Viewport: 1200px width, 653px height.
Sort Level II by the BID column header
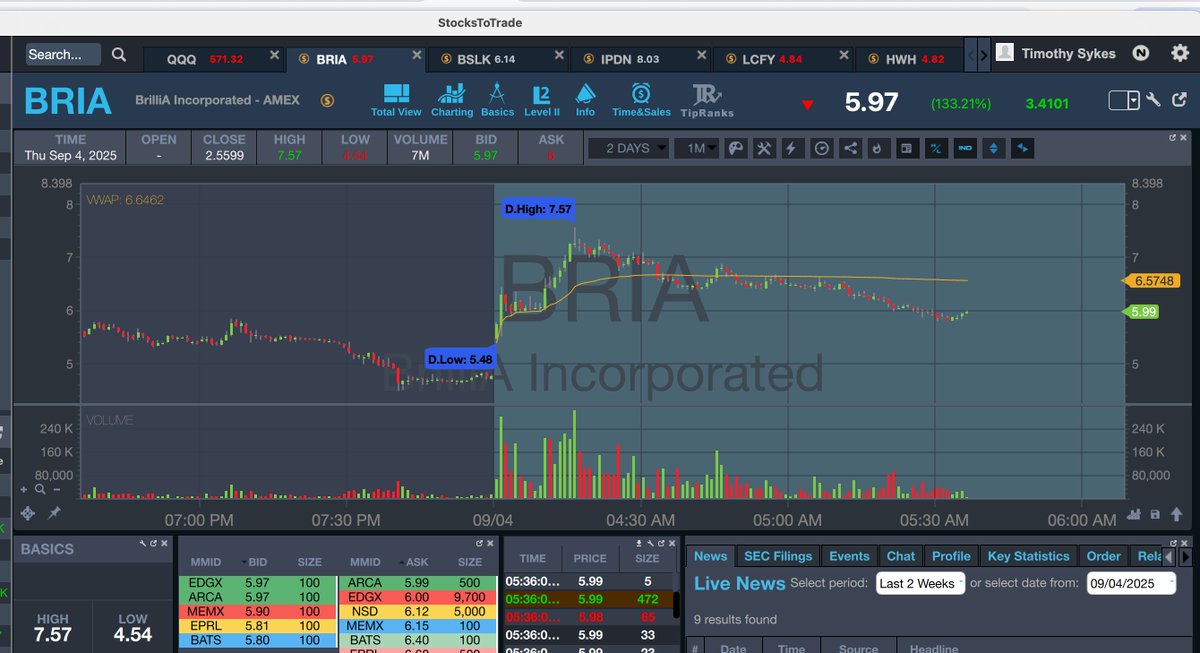pyautogui.click(x=256, y=562)
